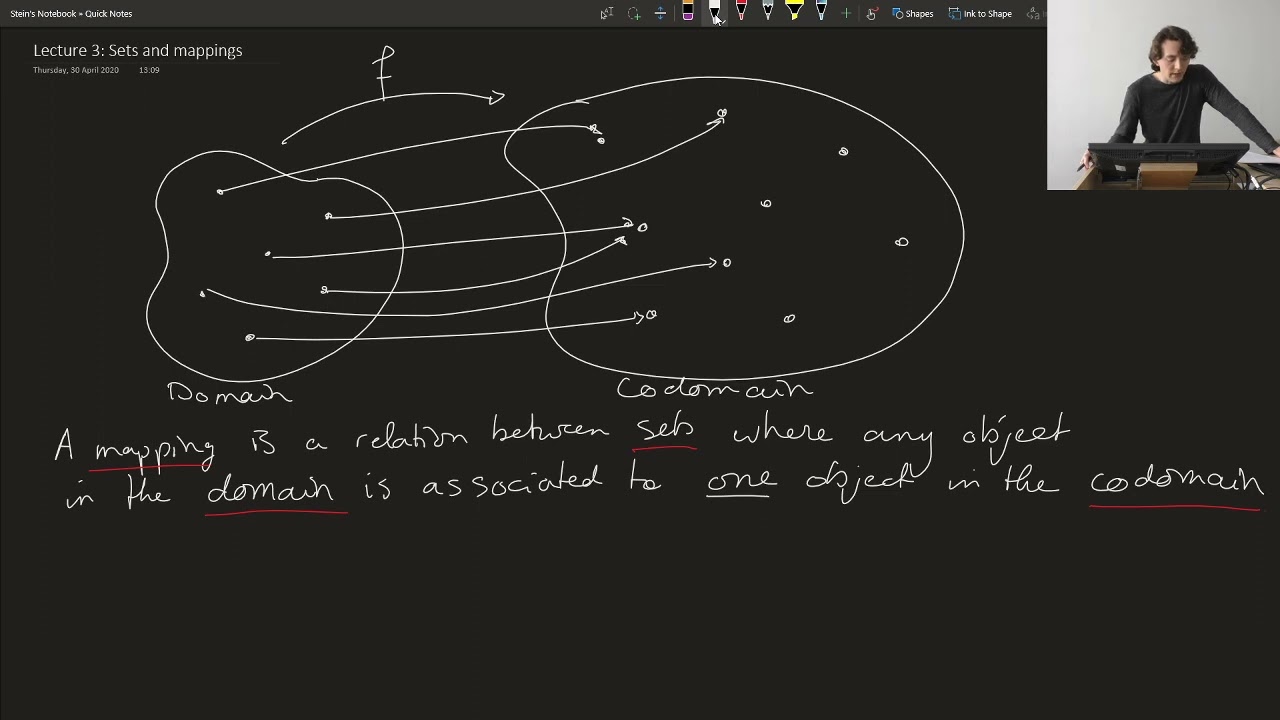Edit the page title 'Lecture 3: Sets and mappings'
Screen dimensions: 1280x720
(x=138, y=50)
